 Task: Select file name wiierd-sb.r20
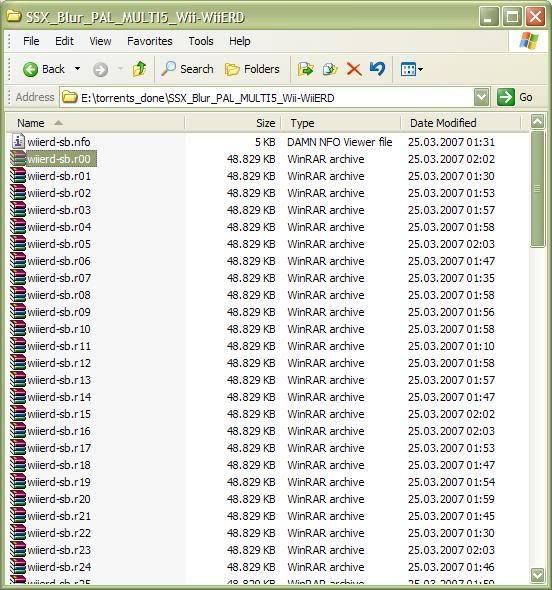click(x=59, y=499)
